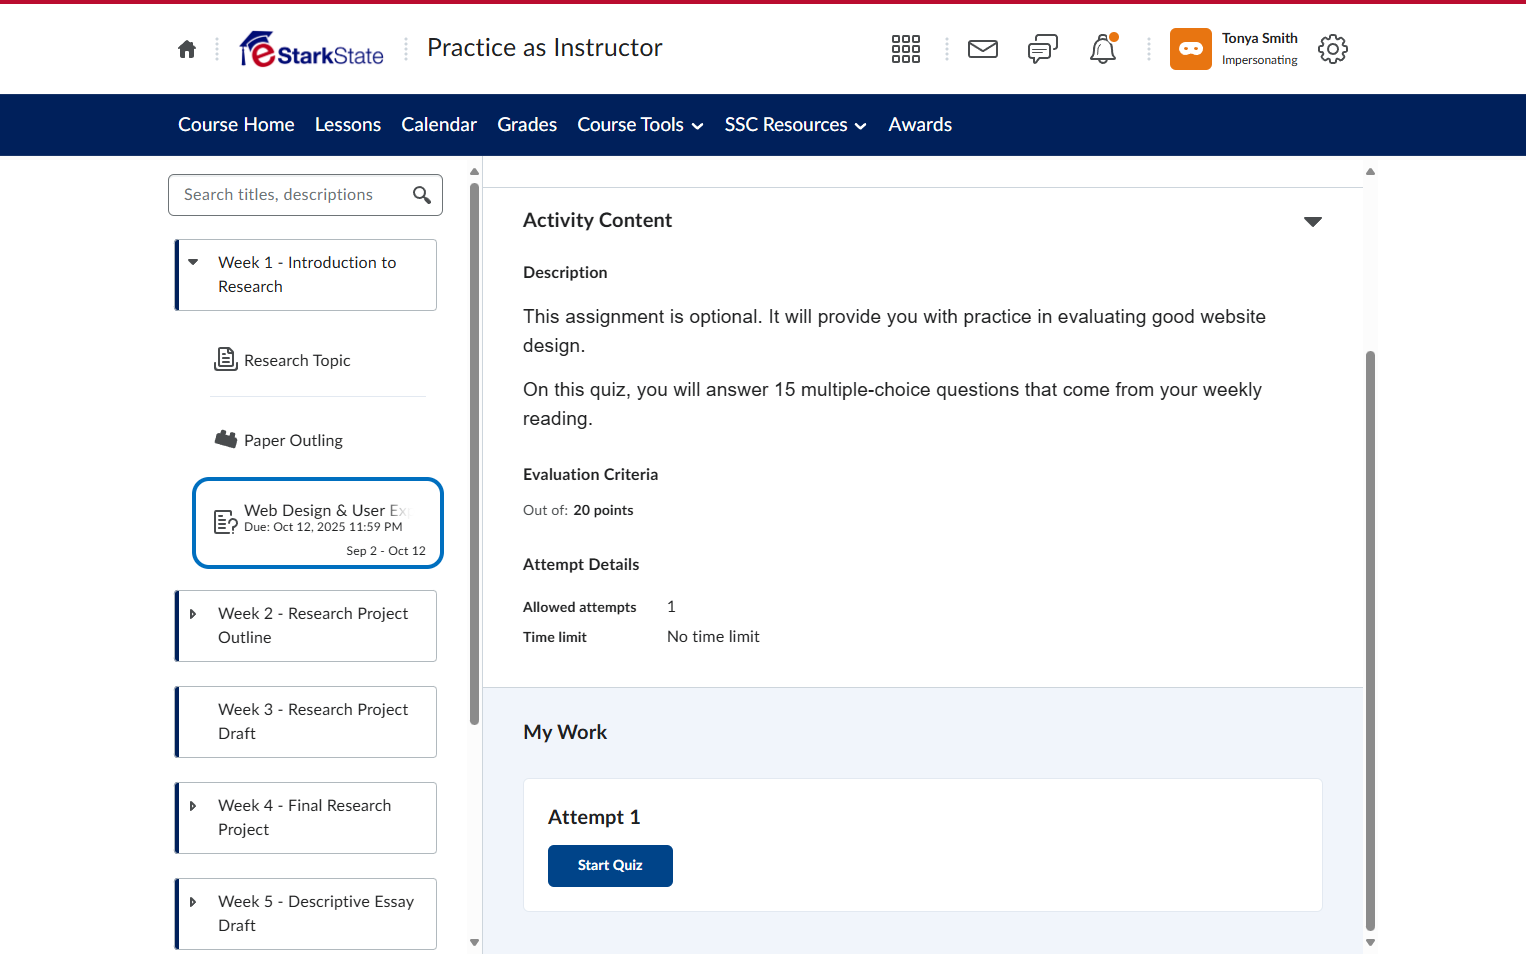Click the content scroll-up arrow
The image size is (1526, 954).
(1371, 172)
